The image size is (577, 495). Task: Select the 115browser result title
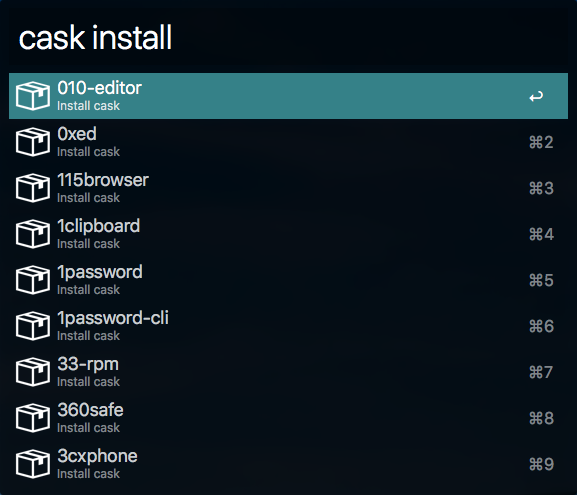103,180
